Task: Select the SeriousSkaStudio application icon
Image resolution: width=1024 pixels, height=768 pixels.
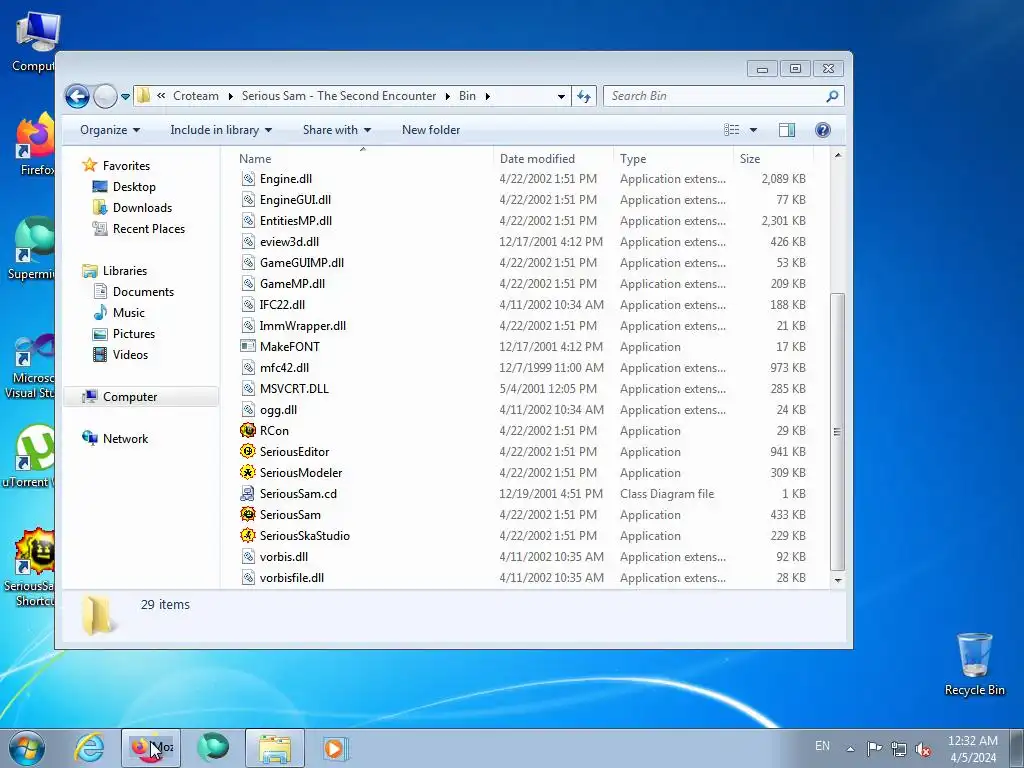Action: tap(248, 536)
